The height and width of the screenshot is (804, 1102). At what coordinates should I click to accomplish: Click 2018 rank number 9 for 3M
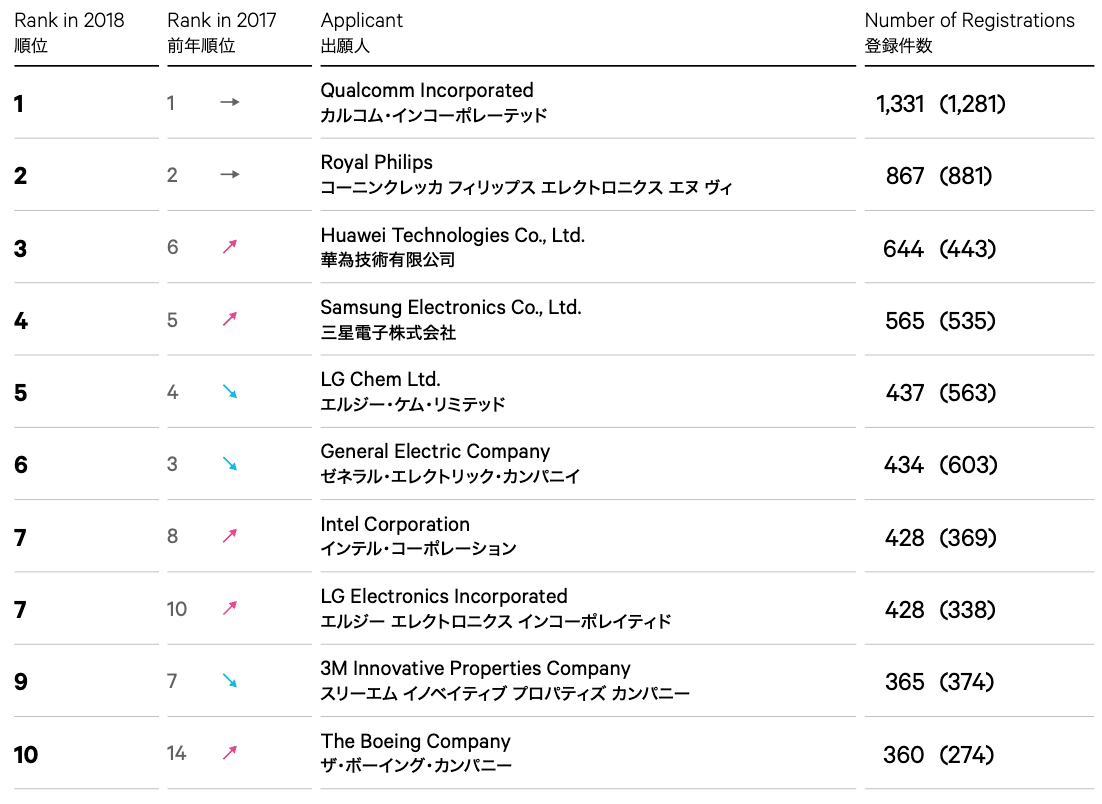pyautogui.click(x=21, y=682)
